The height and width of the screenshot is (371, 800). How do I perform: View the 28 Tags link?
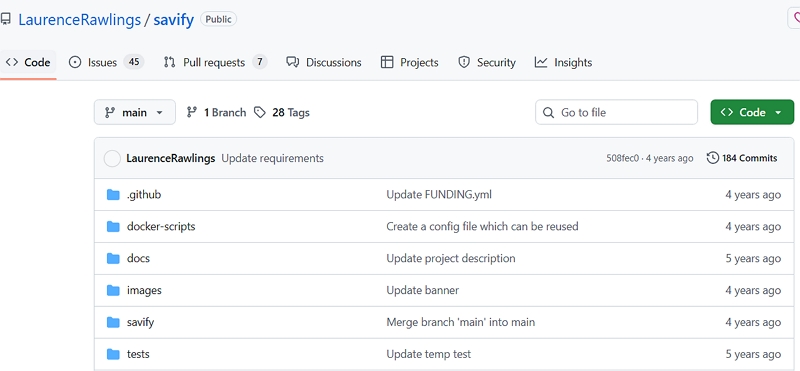pos(282,112)
